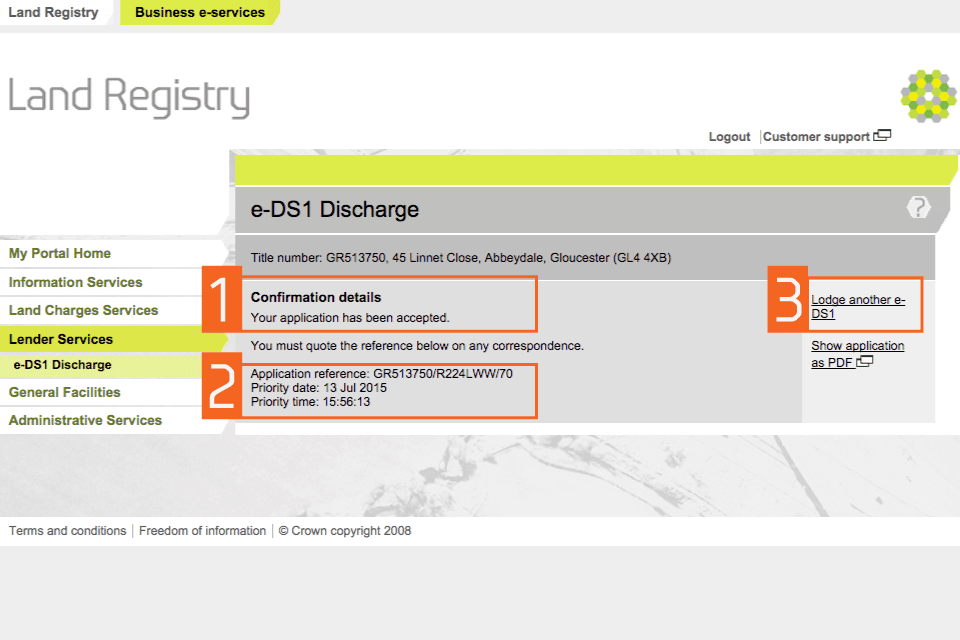Expand Information Services menu
This screenshot has width=960, height=640.
76,283
